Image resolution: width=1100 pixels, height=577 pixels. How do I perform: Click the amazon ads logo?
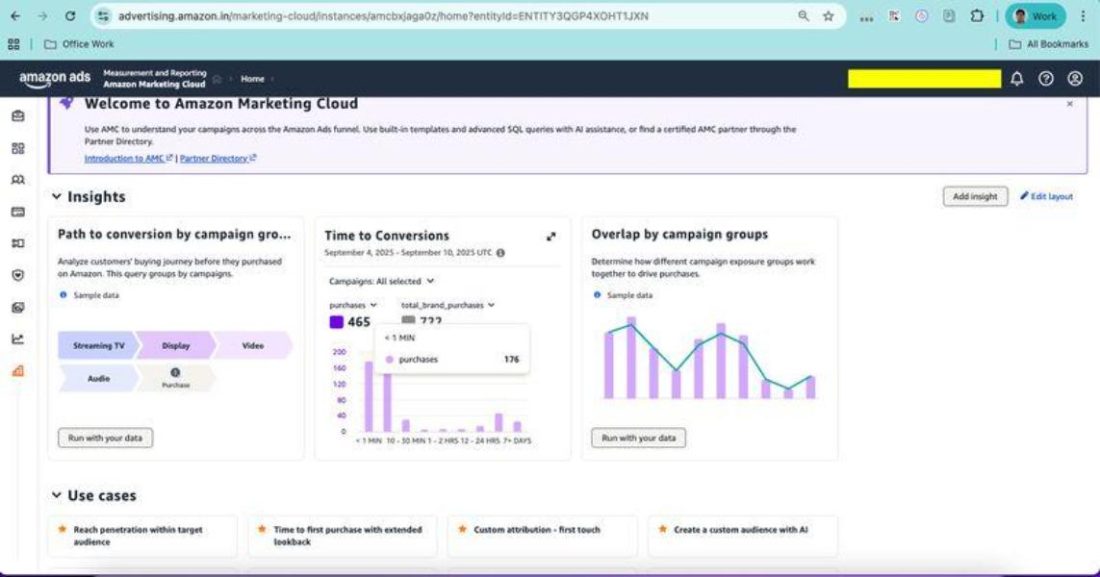55,79
